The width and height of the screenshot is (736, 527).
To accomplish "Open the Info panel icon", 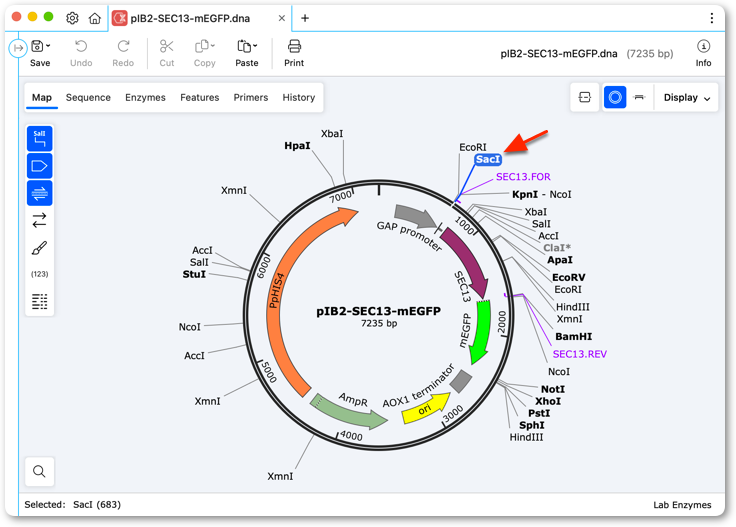I will coord(703,46).
